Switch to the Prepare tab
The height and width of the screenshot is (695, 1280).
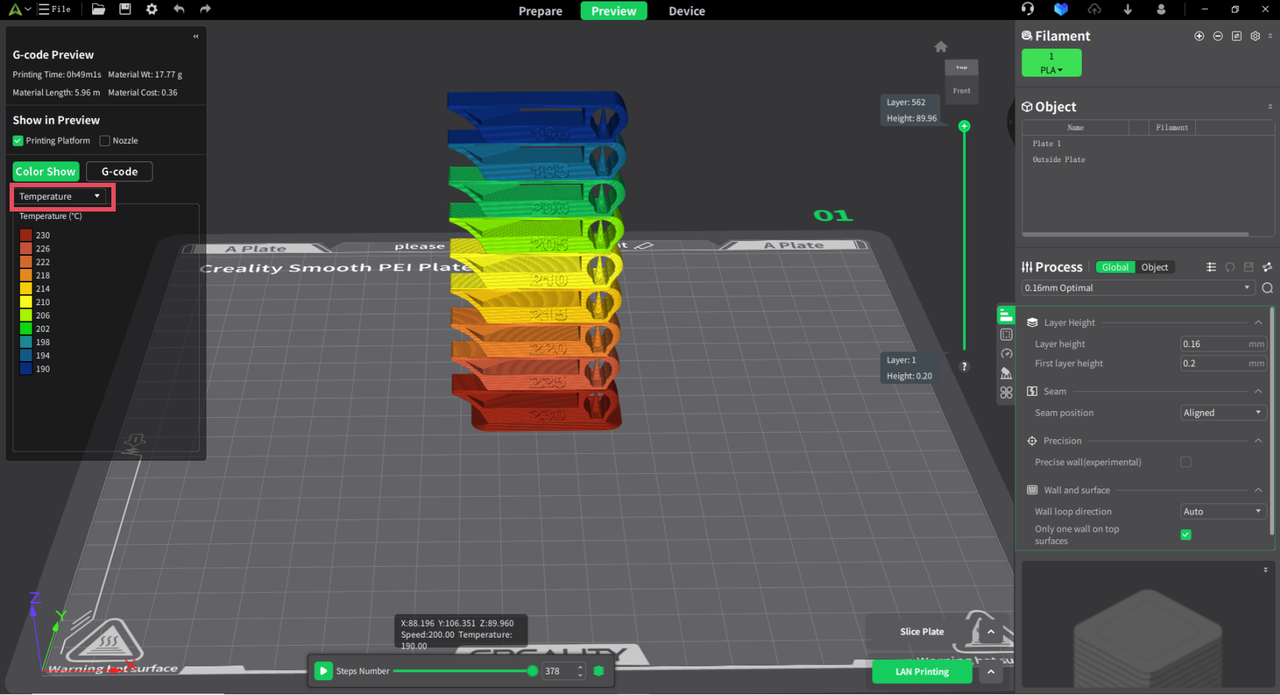pos(540,11)
